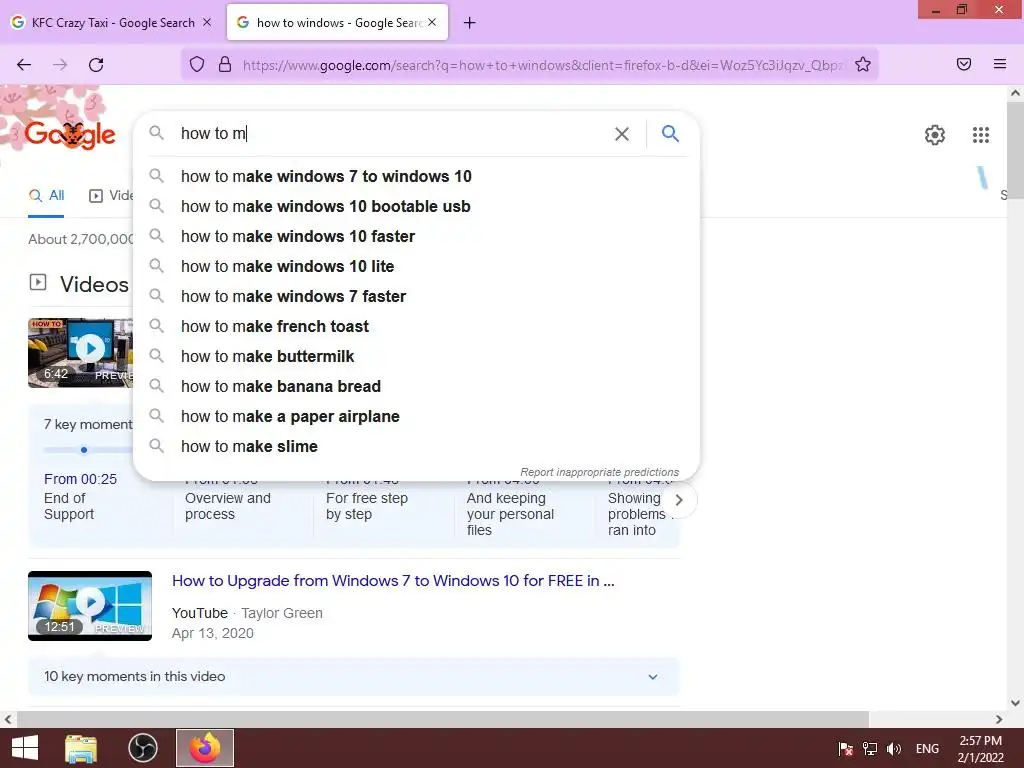Show next key moments with arrow
Screen dimensions: 1024x768
pyautogui.click(x=679, y=500)
